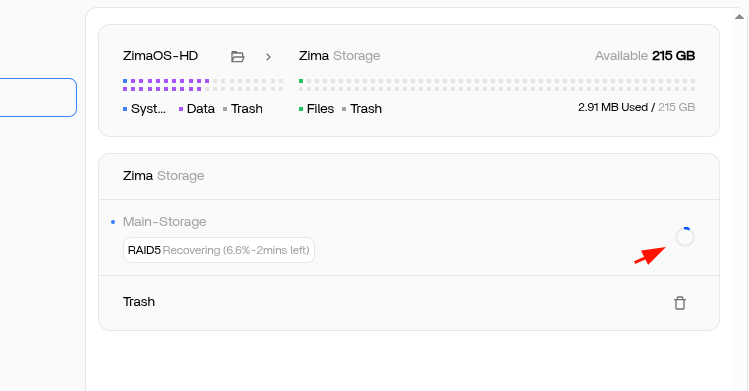Click the ZimaOS-HD title
Image resolution: width=749 pixels, height=391 pixels.
[x=160, y=56]
